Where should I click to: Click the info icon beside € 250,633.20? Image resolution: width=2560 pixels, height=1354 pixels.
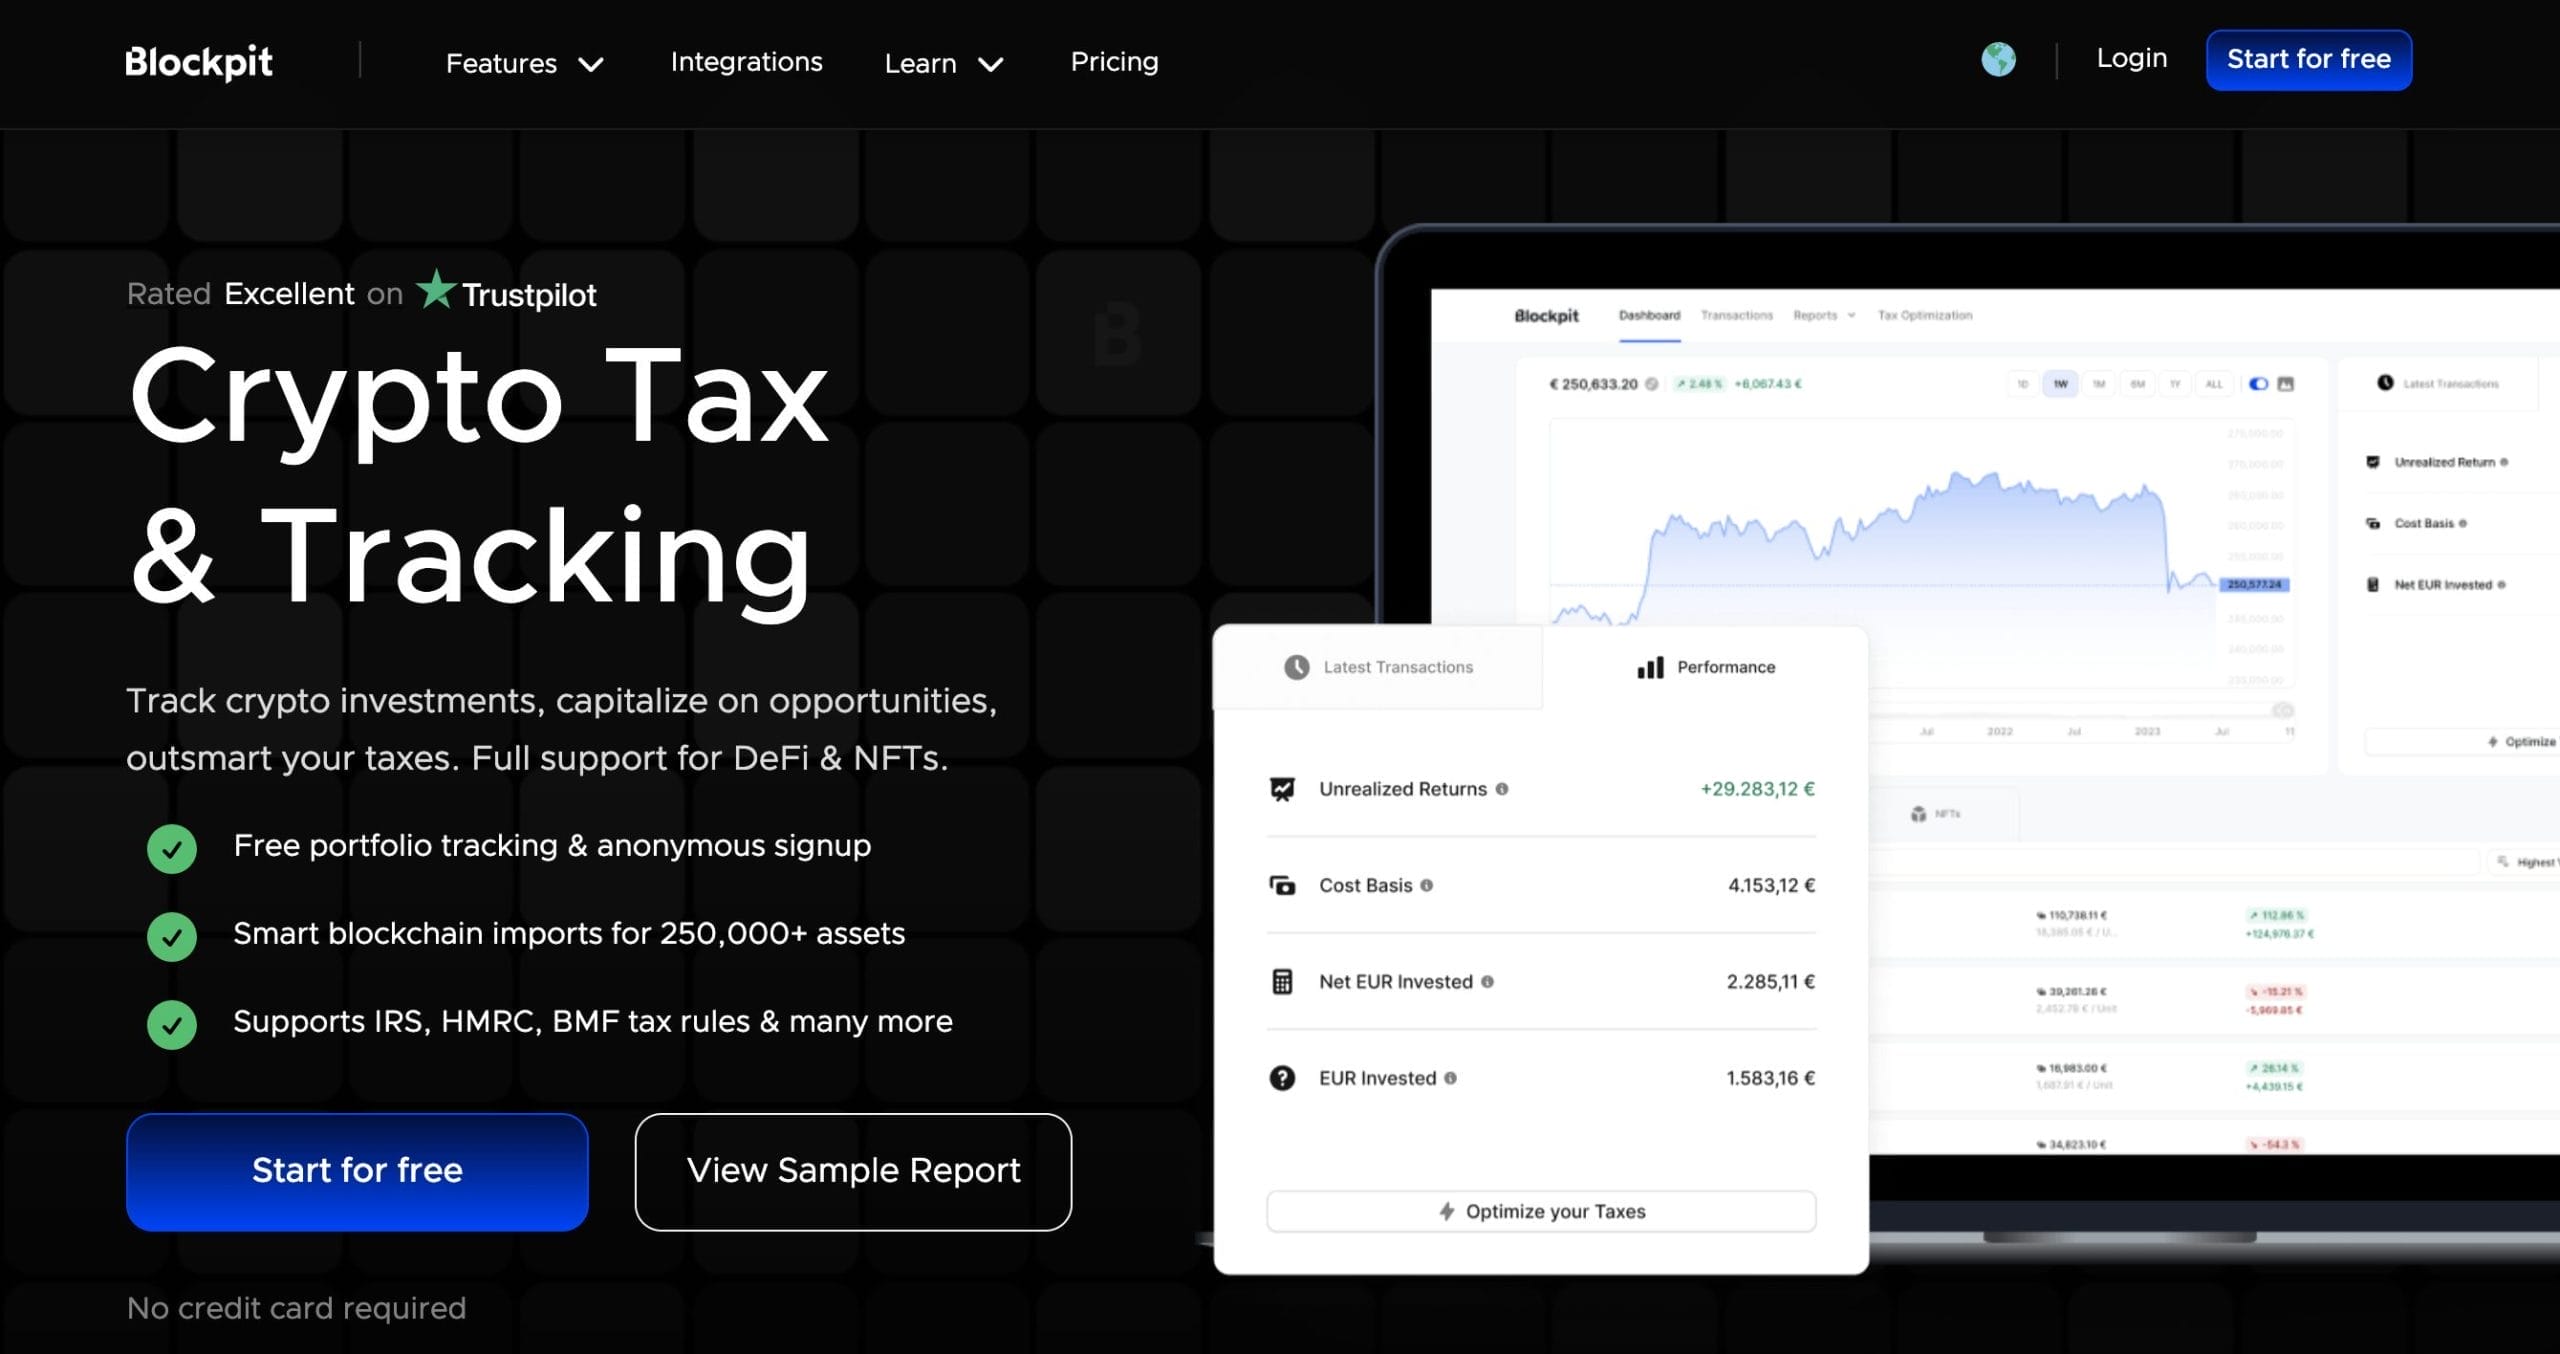coord(1652,384)
